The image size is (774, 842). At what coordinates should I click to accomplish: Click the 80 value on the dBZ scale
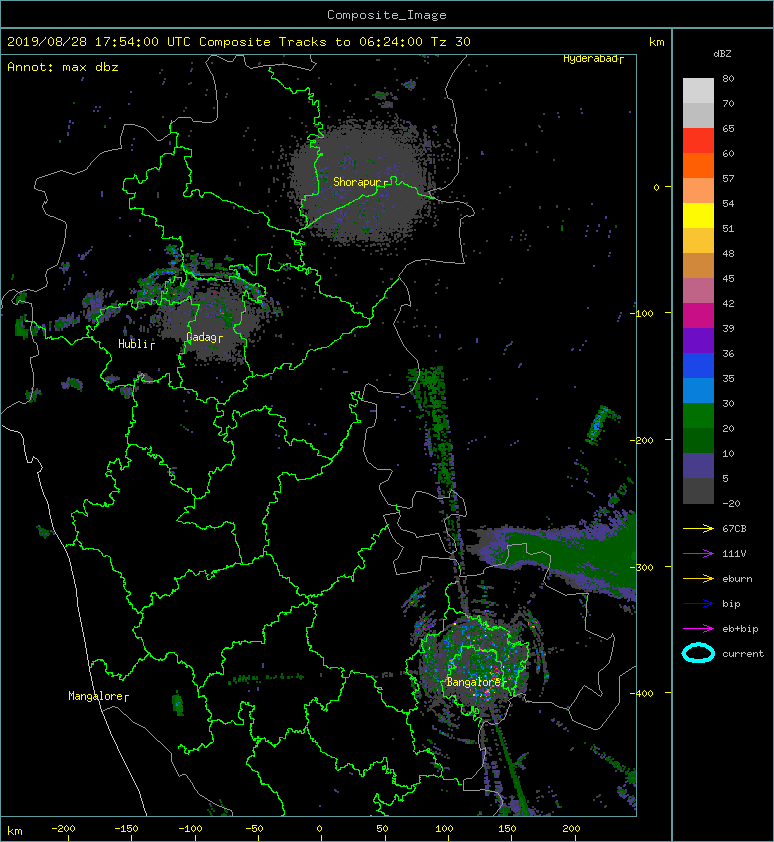(x=728, y=78)
